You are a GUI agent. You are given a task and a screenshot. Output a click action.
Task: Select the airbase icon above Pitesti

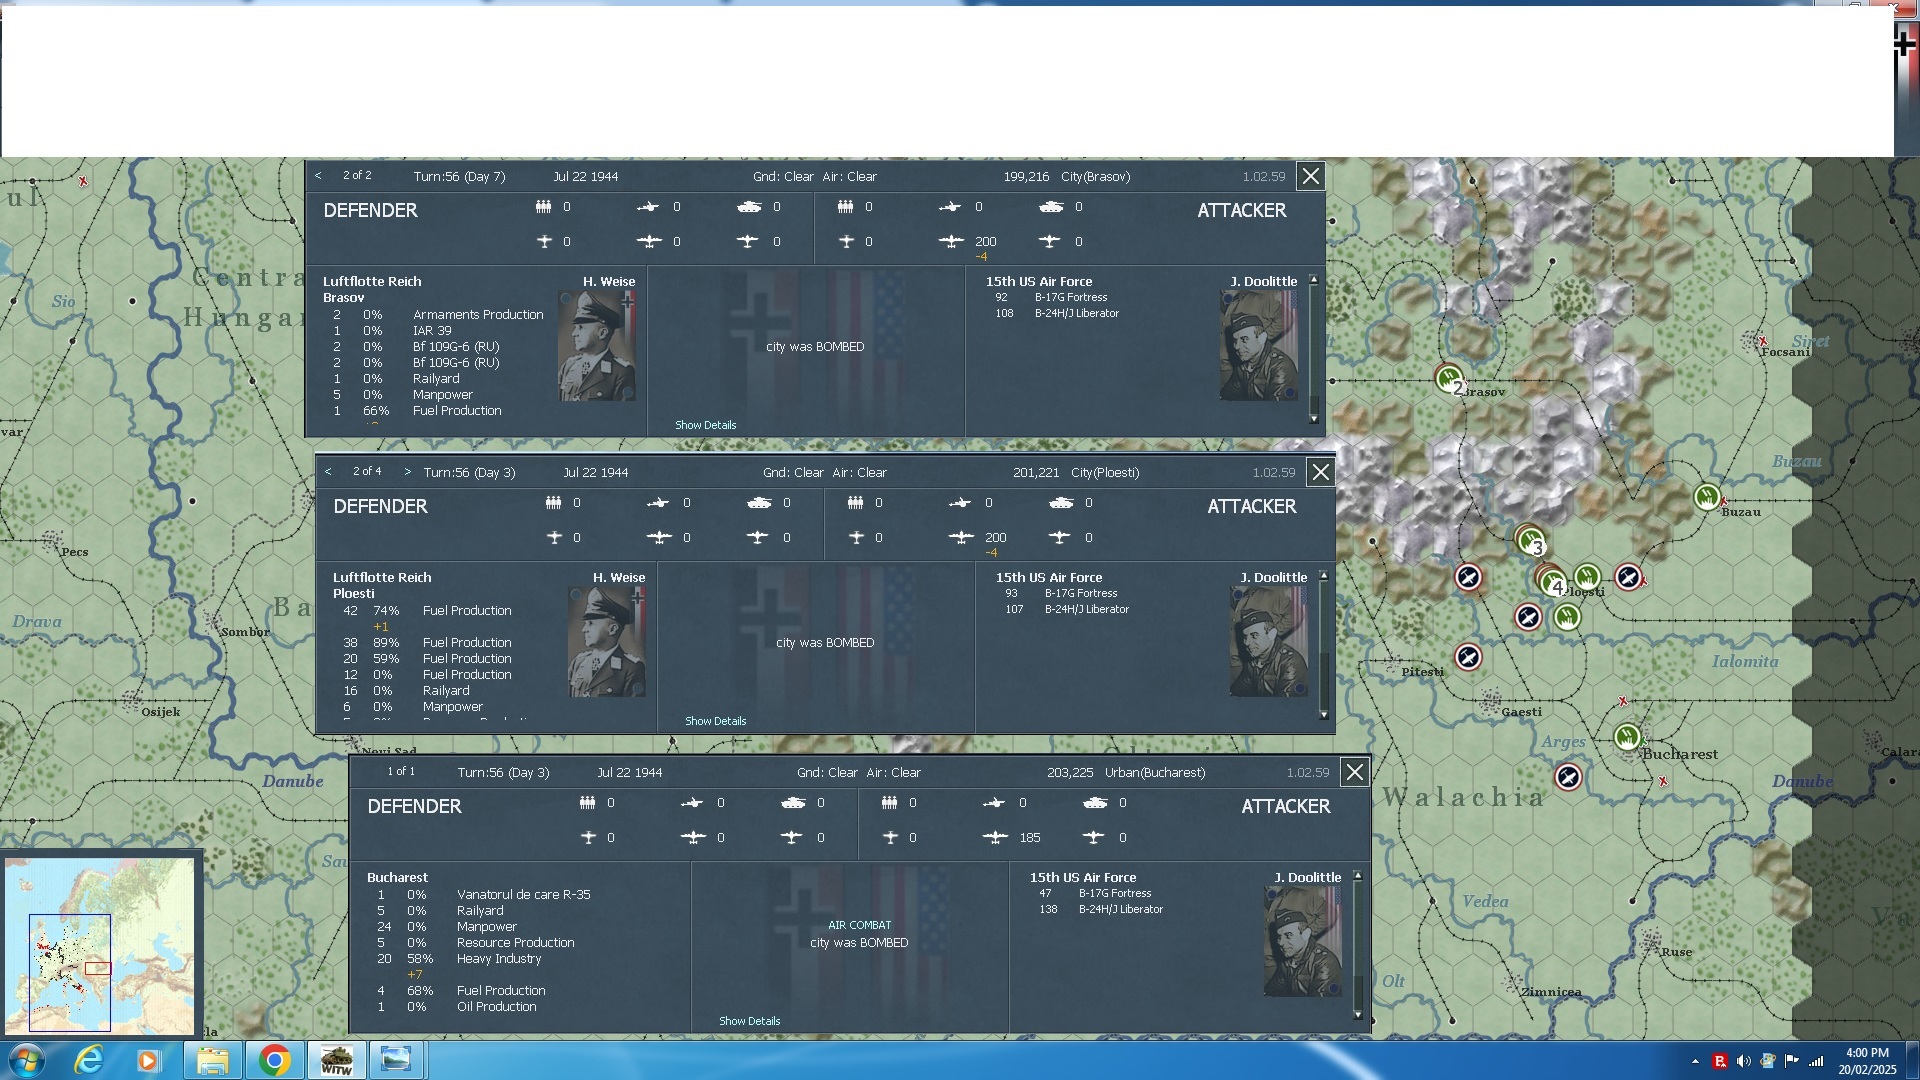point(1467,657)
